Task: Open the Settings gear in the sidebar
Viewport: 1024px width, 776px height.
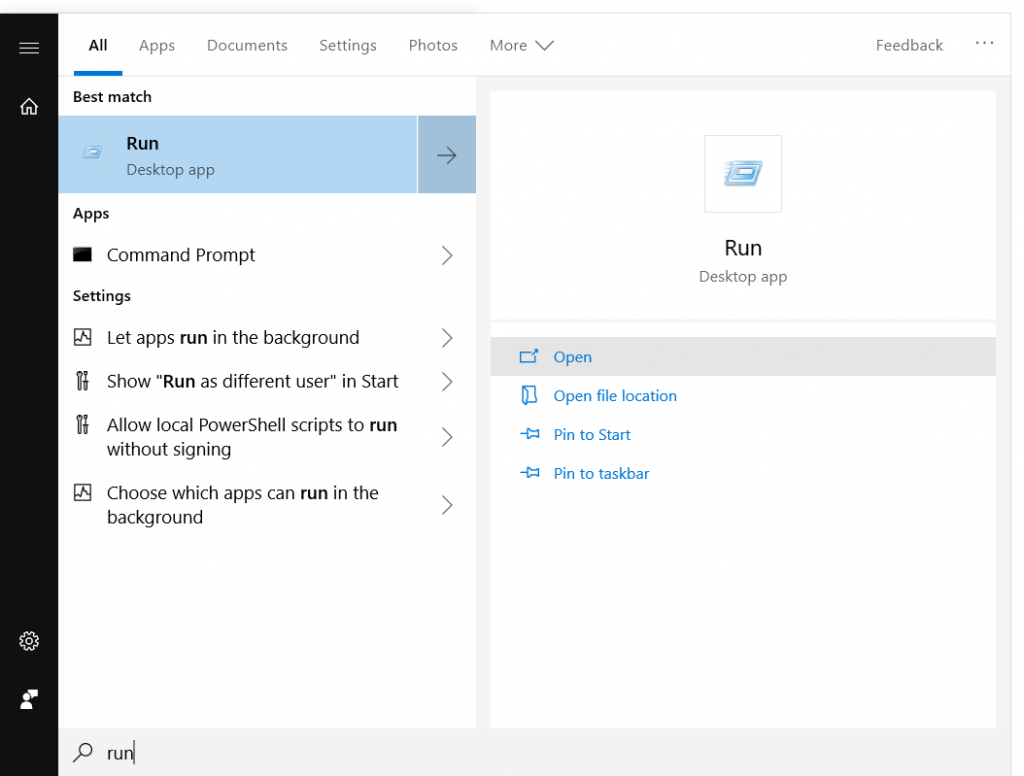Action: click(x=29, y=641)
